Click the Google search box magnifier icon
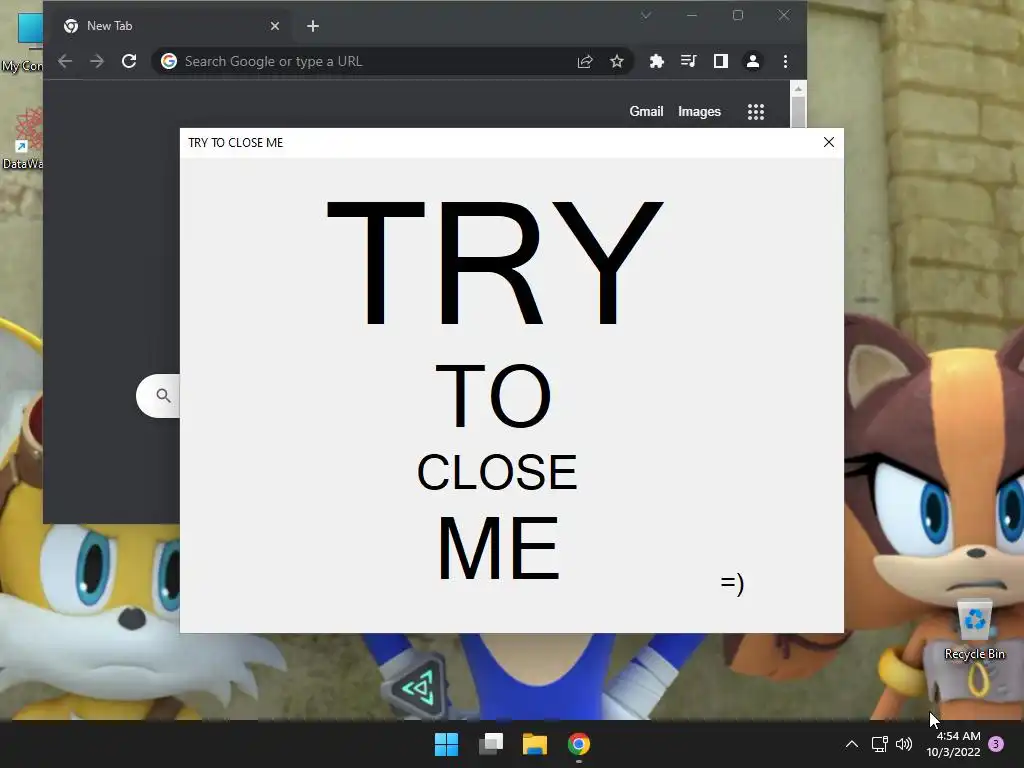 (x=163, y=396)
